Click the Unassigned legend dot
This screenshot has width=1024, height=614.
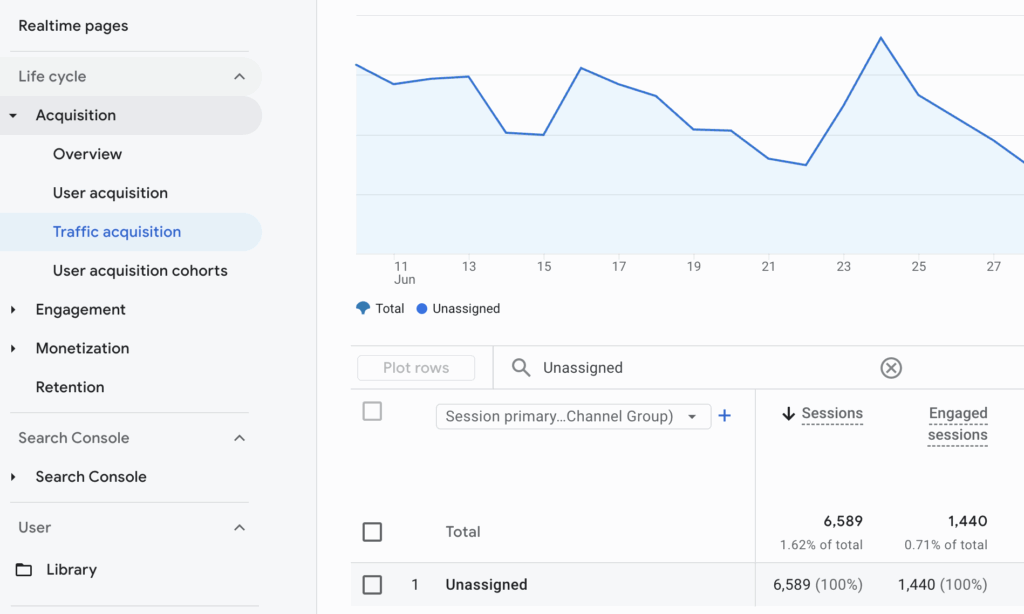pos(422,308)
